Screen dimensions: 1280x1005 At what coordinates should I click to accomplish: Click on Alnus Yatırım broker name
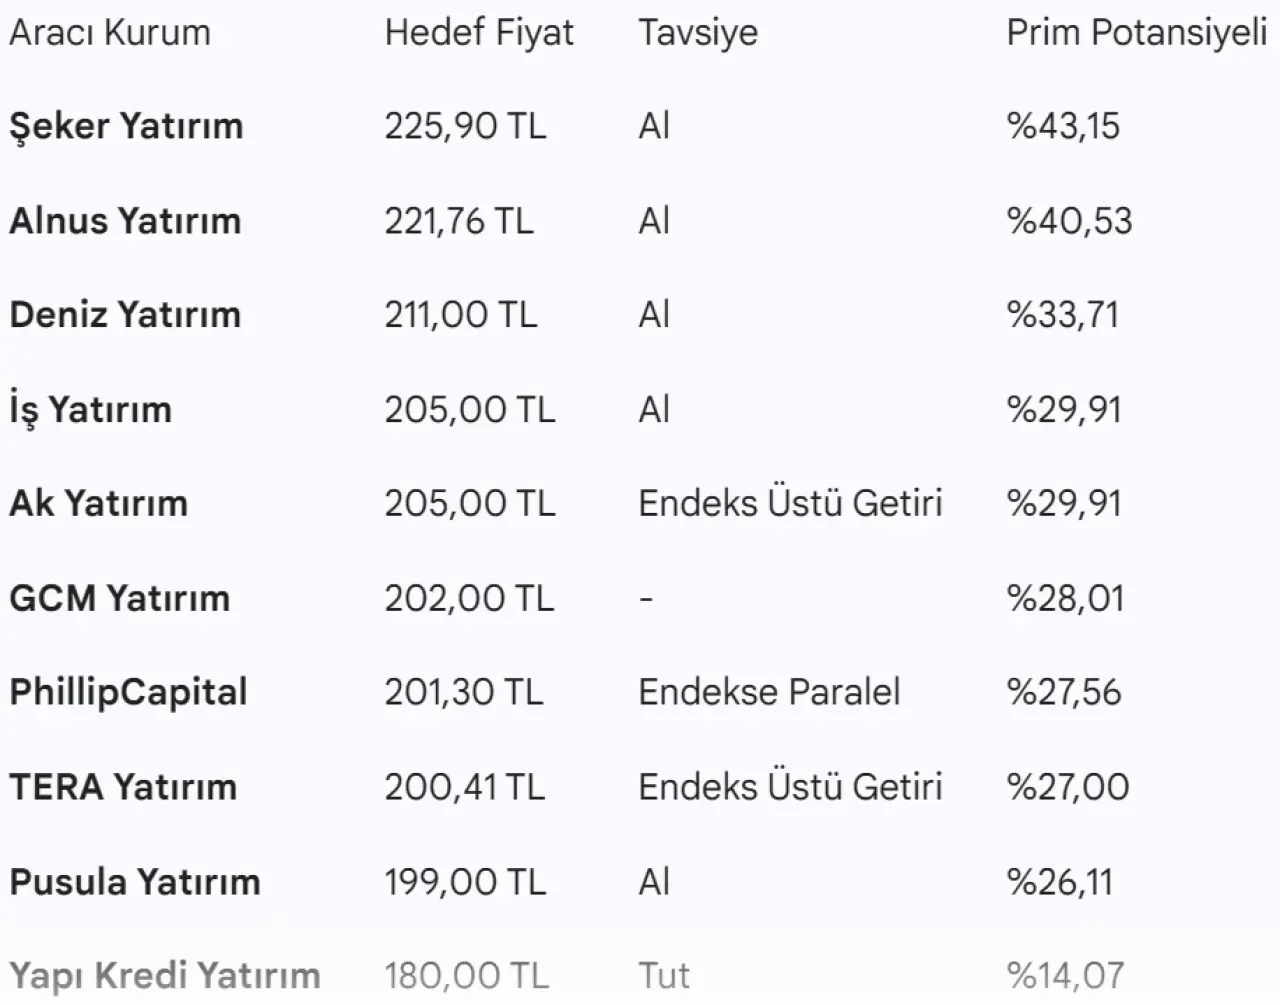(x=125, y=221)
